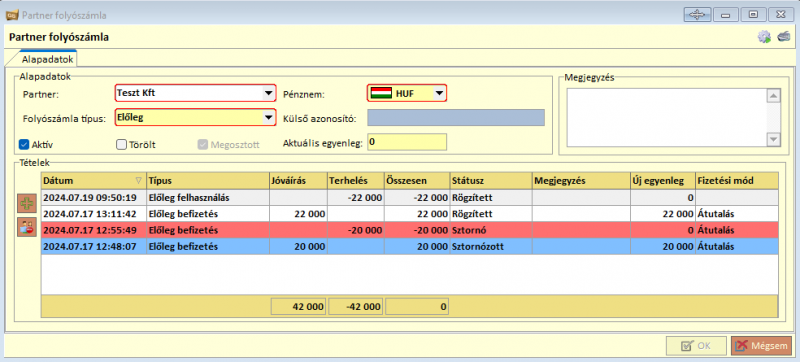Select the red 2024.07.17 12:55:49 row

(x=410, y=230)
